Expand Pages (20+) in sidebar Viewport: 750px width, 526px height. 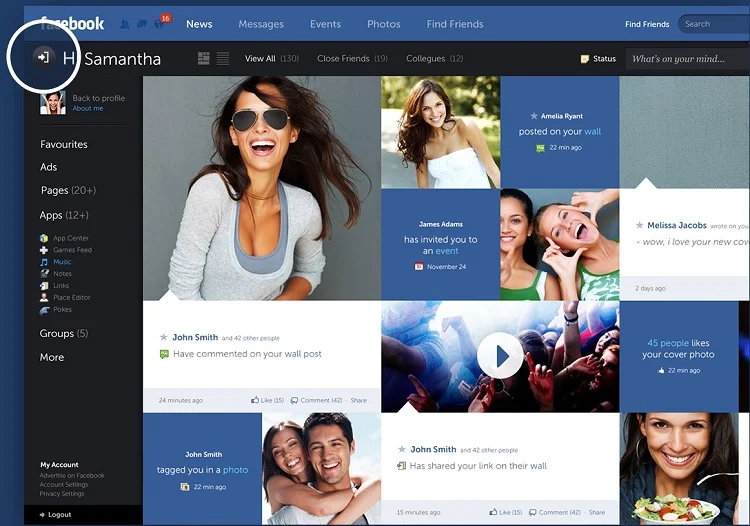point(68,190)
